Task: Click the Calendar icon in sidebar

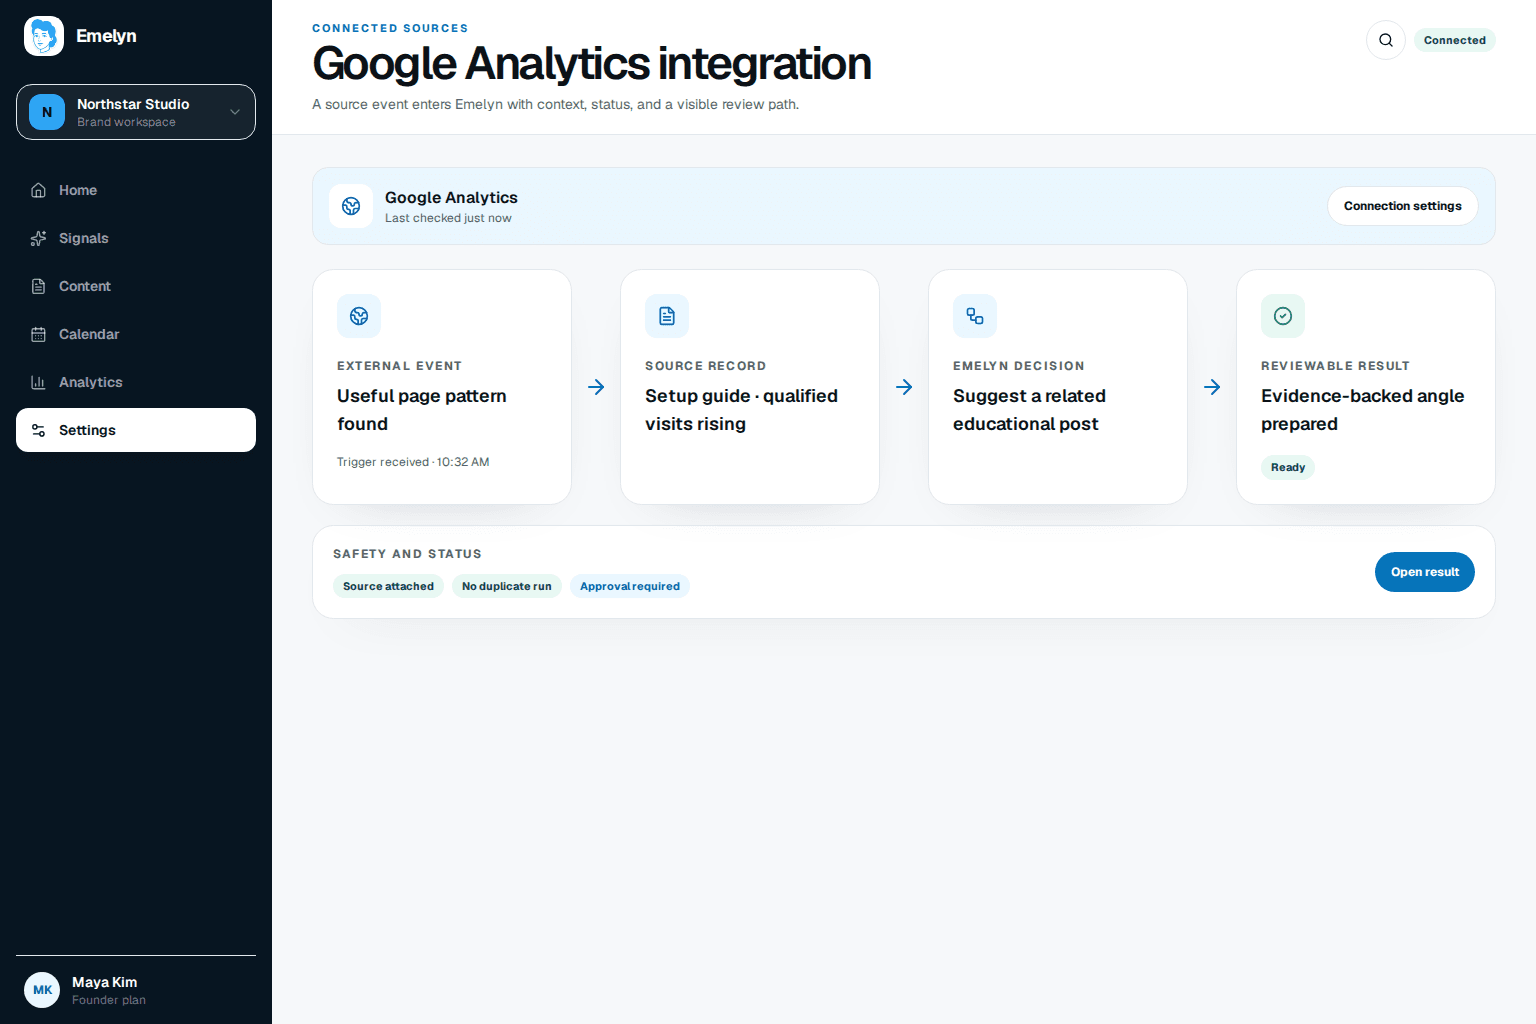Action: (39, 334)
